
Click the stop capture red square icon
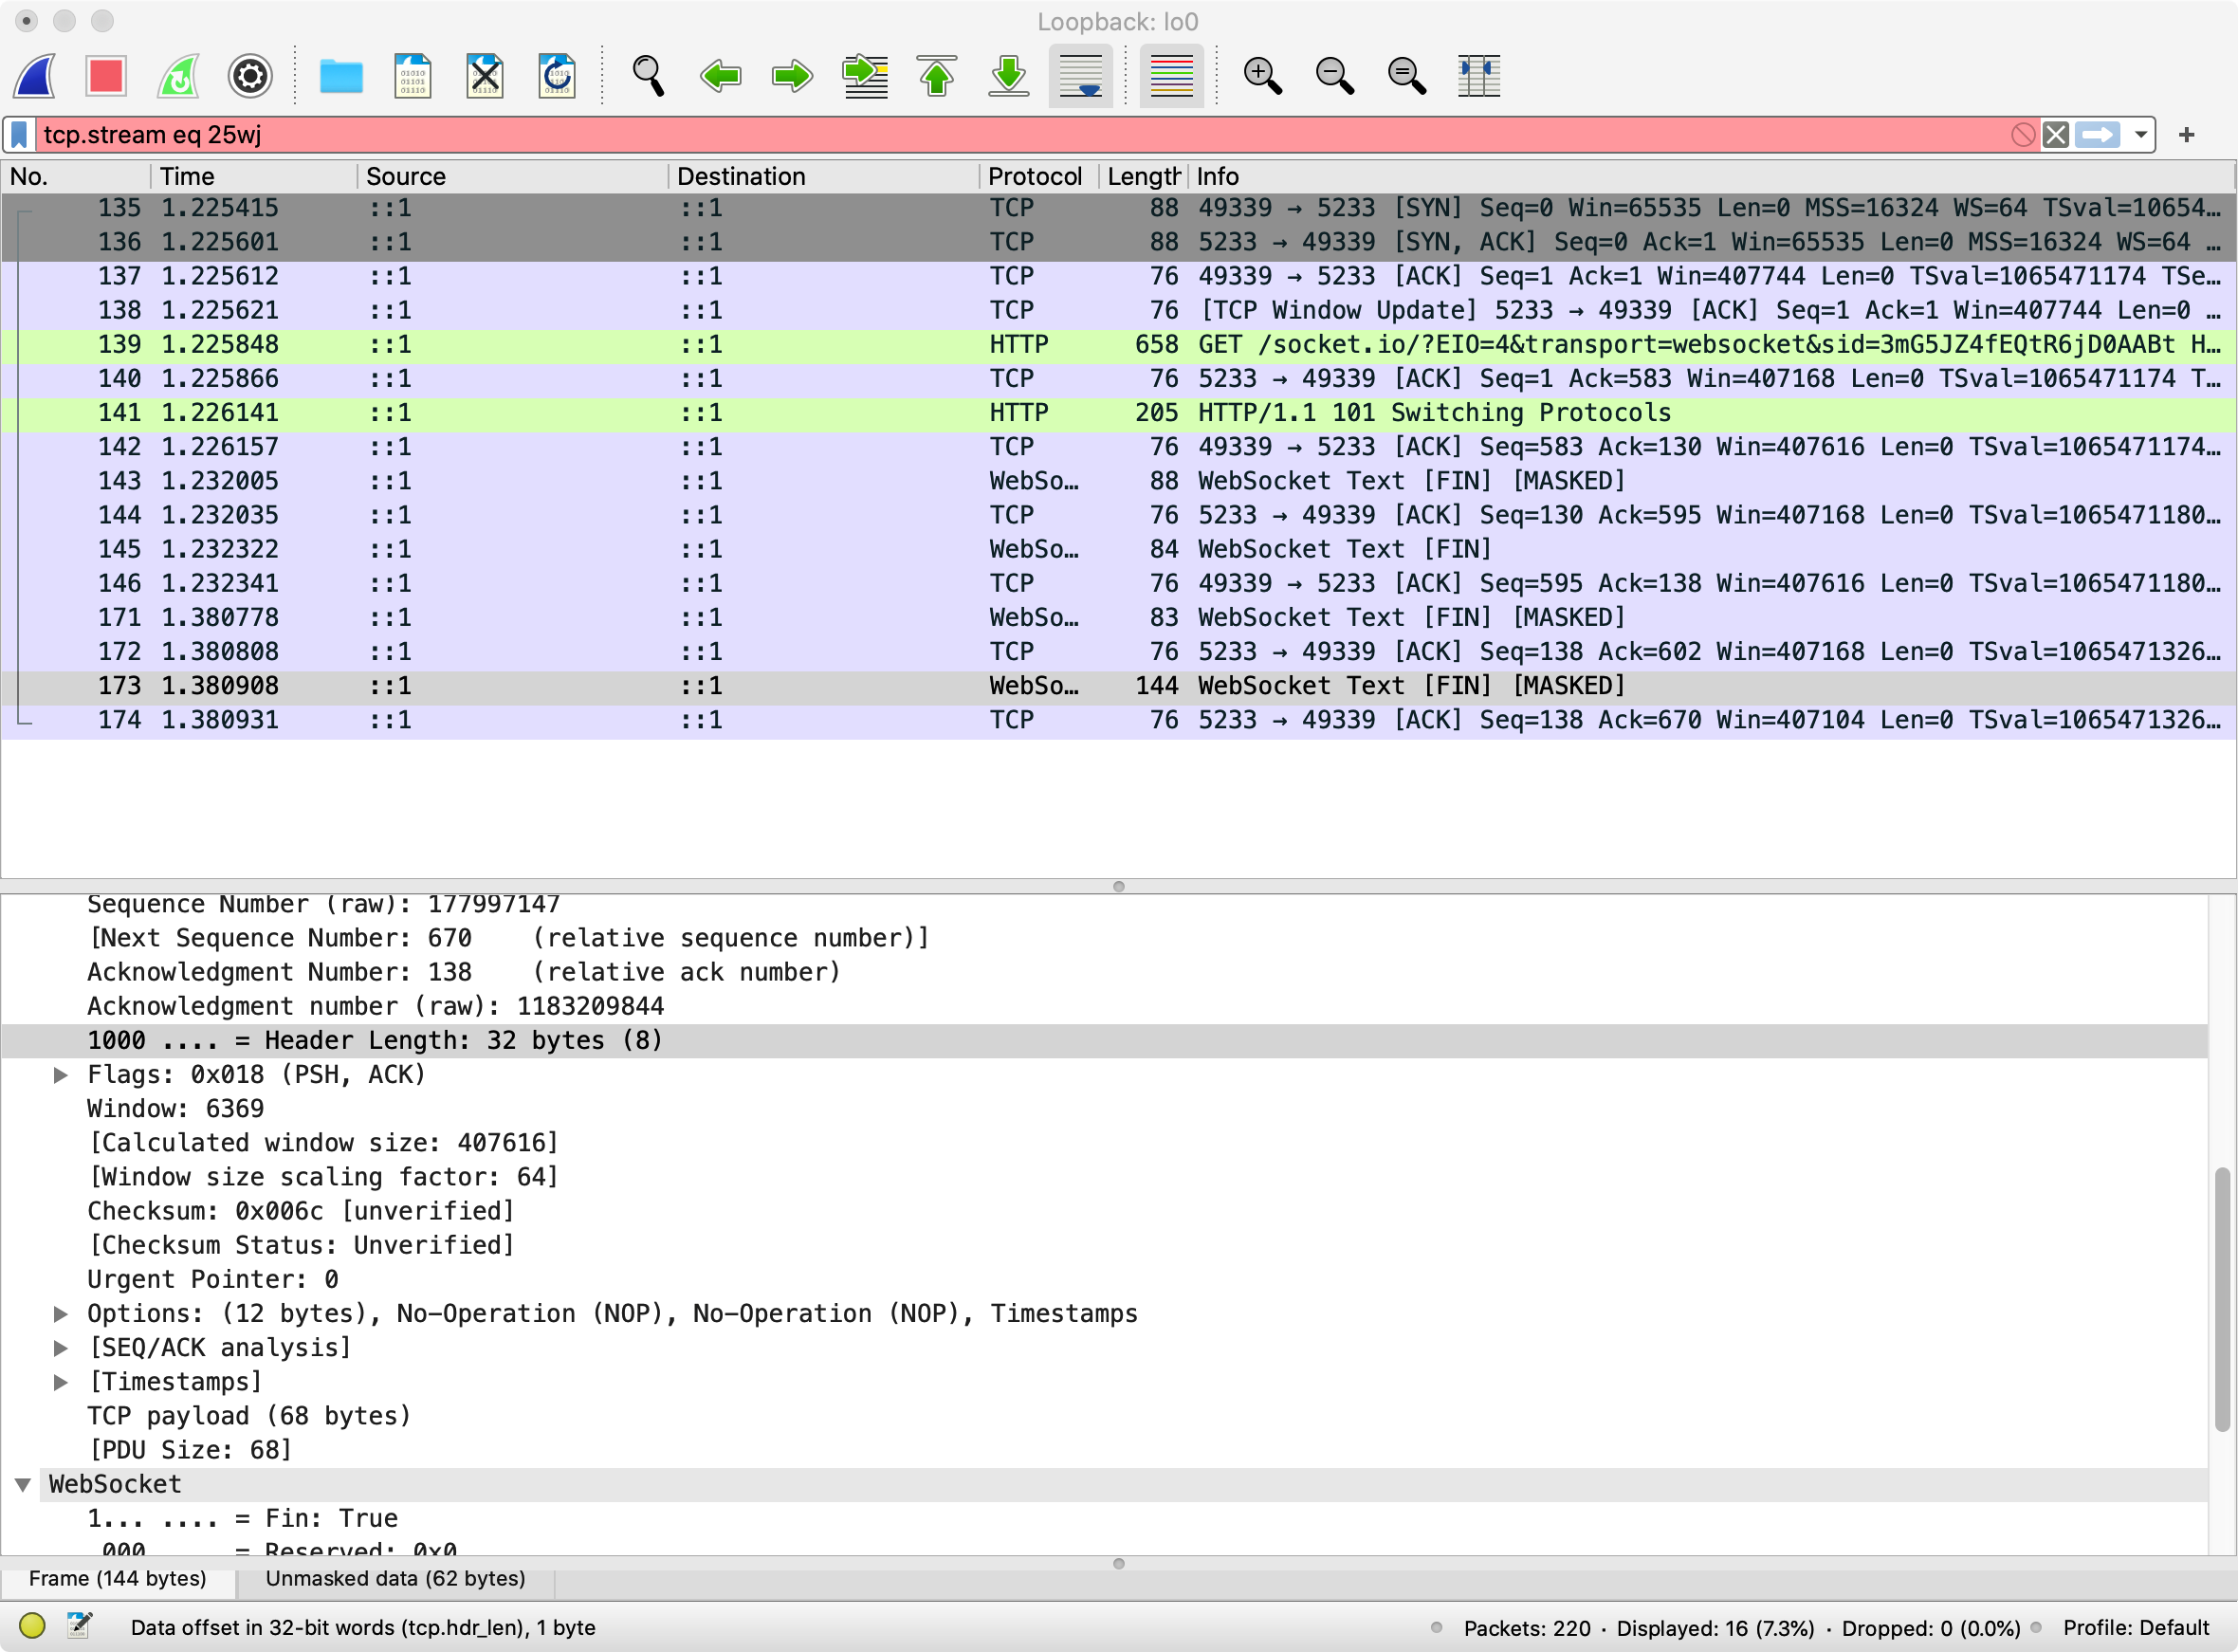[x=105, y=76]
